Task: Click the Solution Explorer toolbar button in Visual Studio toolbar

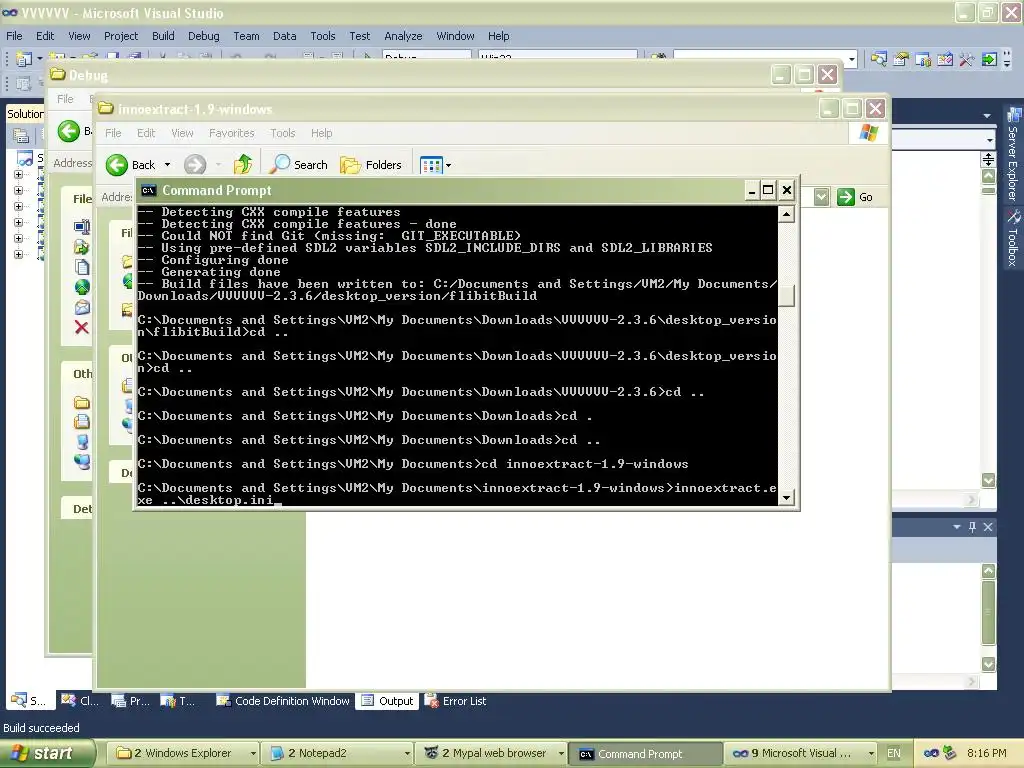Action: tap(879, 60)
